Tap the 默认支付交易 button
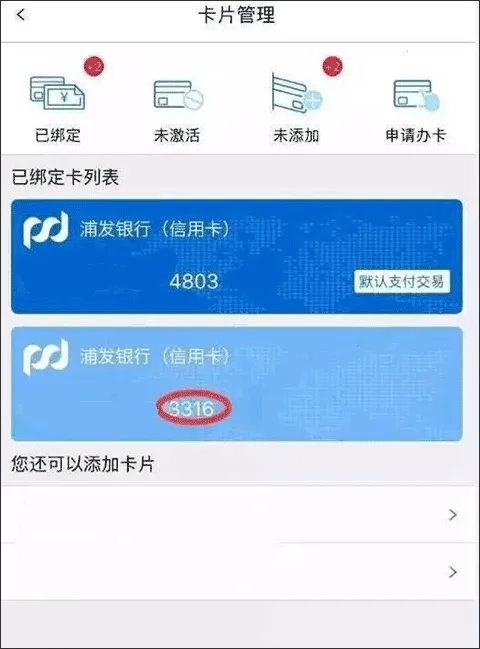This screenshot has height=649, width=480. point(401,282)
